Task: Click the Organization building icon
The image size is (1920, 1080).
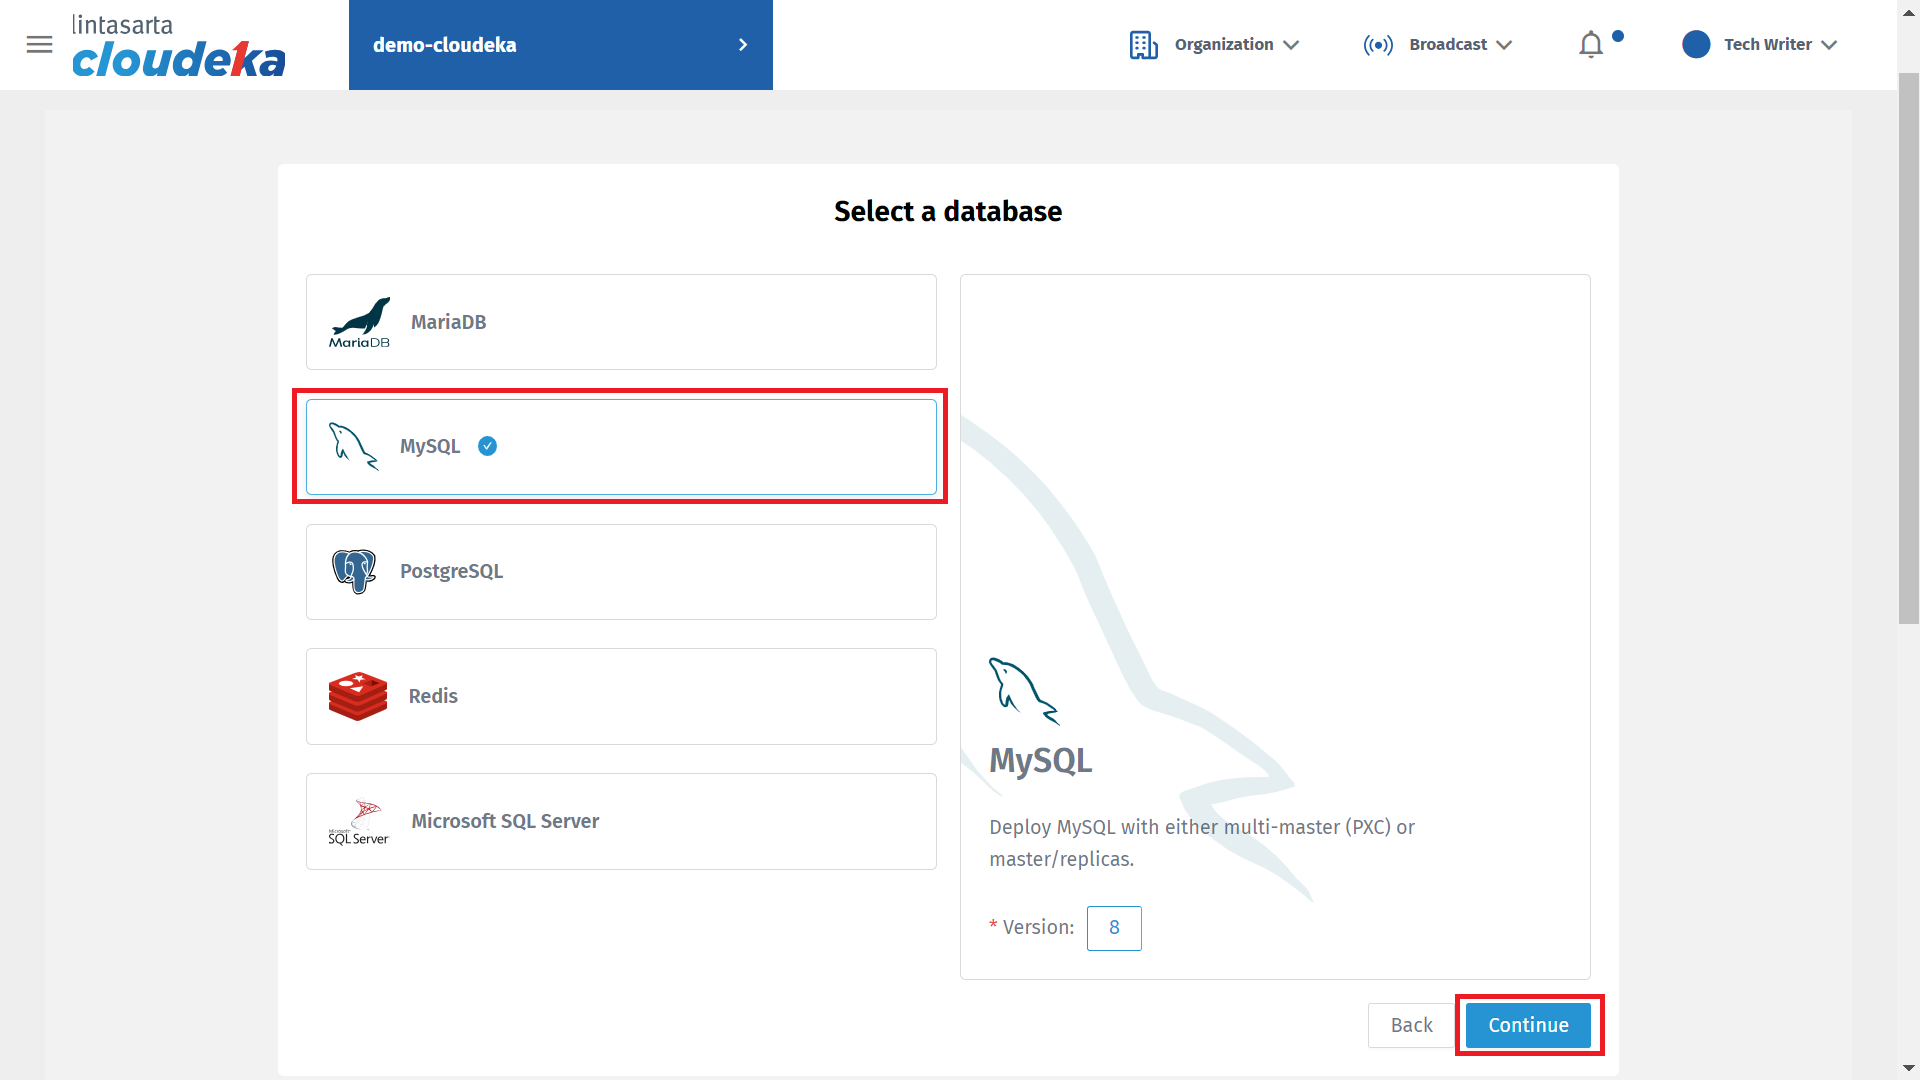Action: pos(1143,45)
